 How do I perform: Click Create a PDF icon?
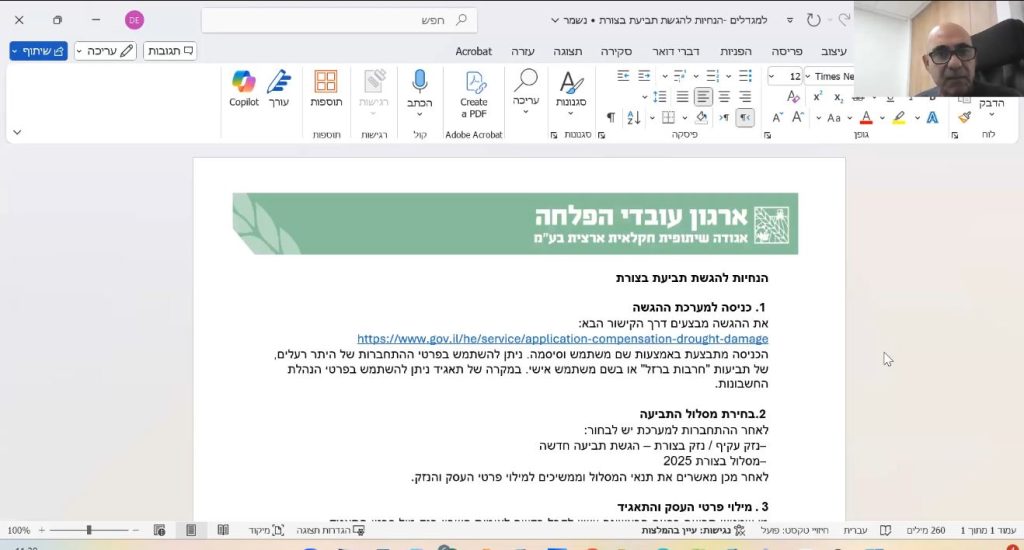[474, 88]
